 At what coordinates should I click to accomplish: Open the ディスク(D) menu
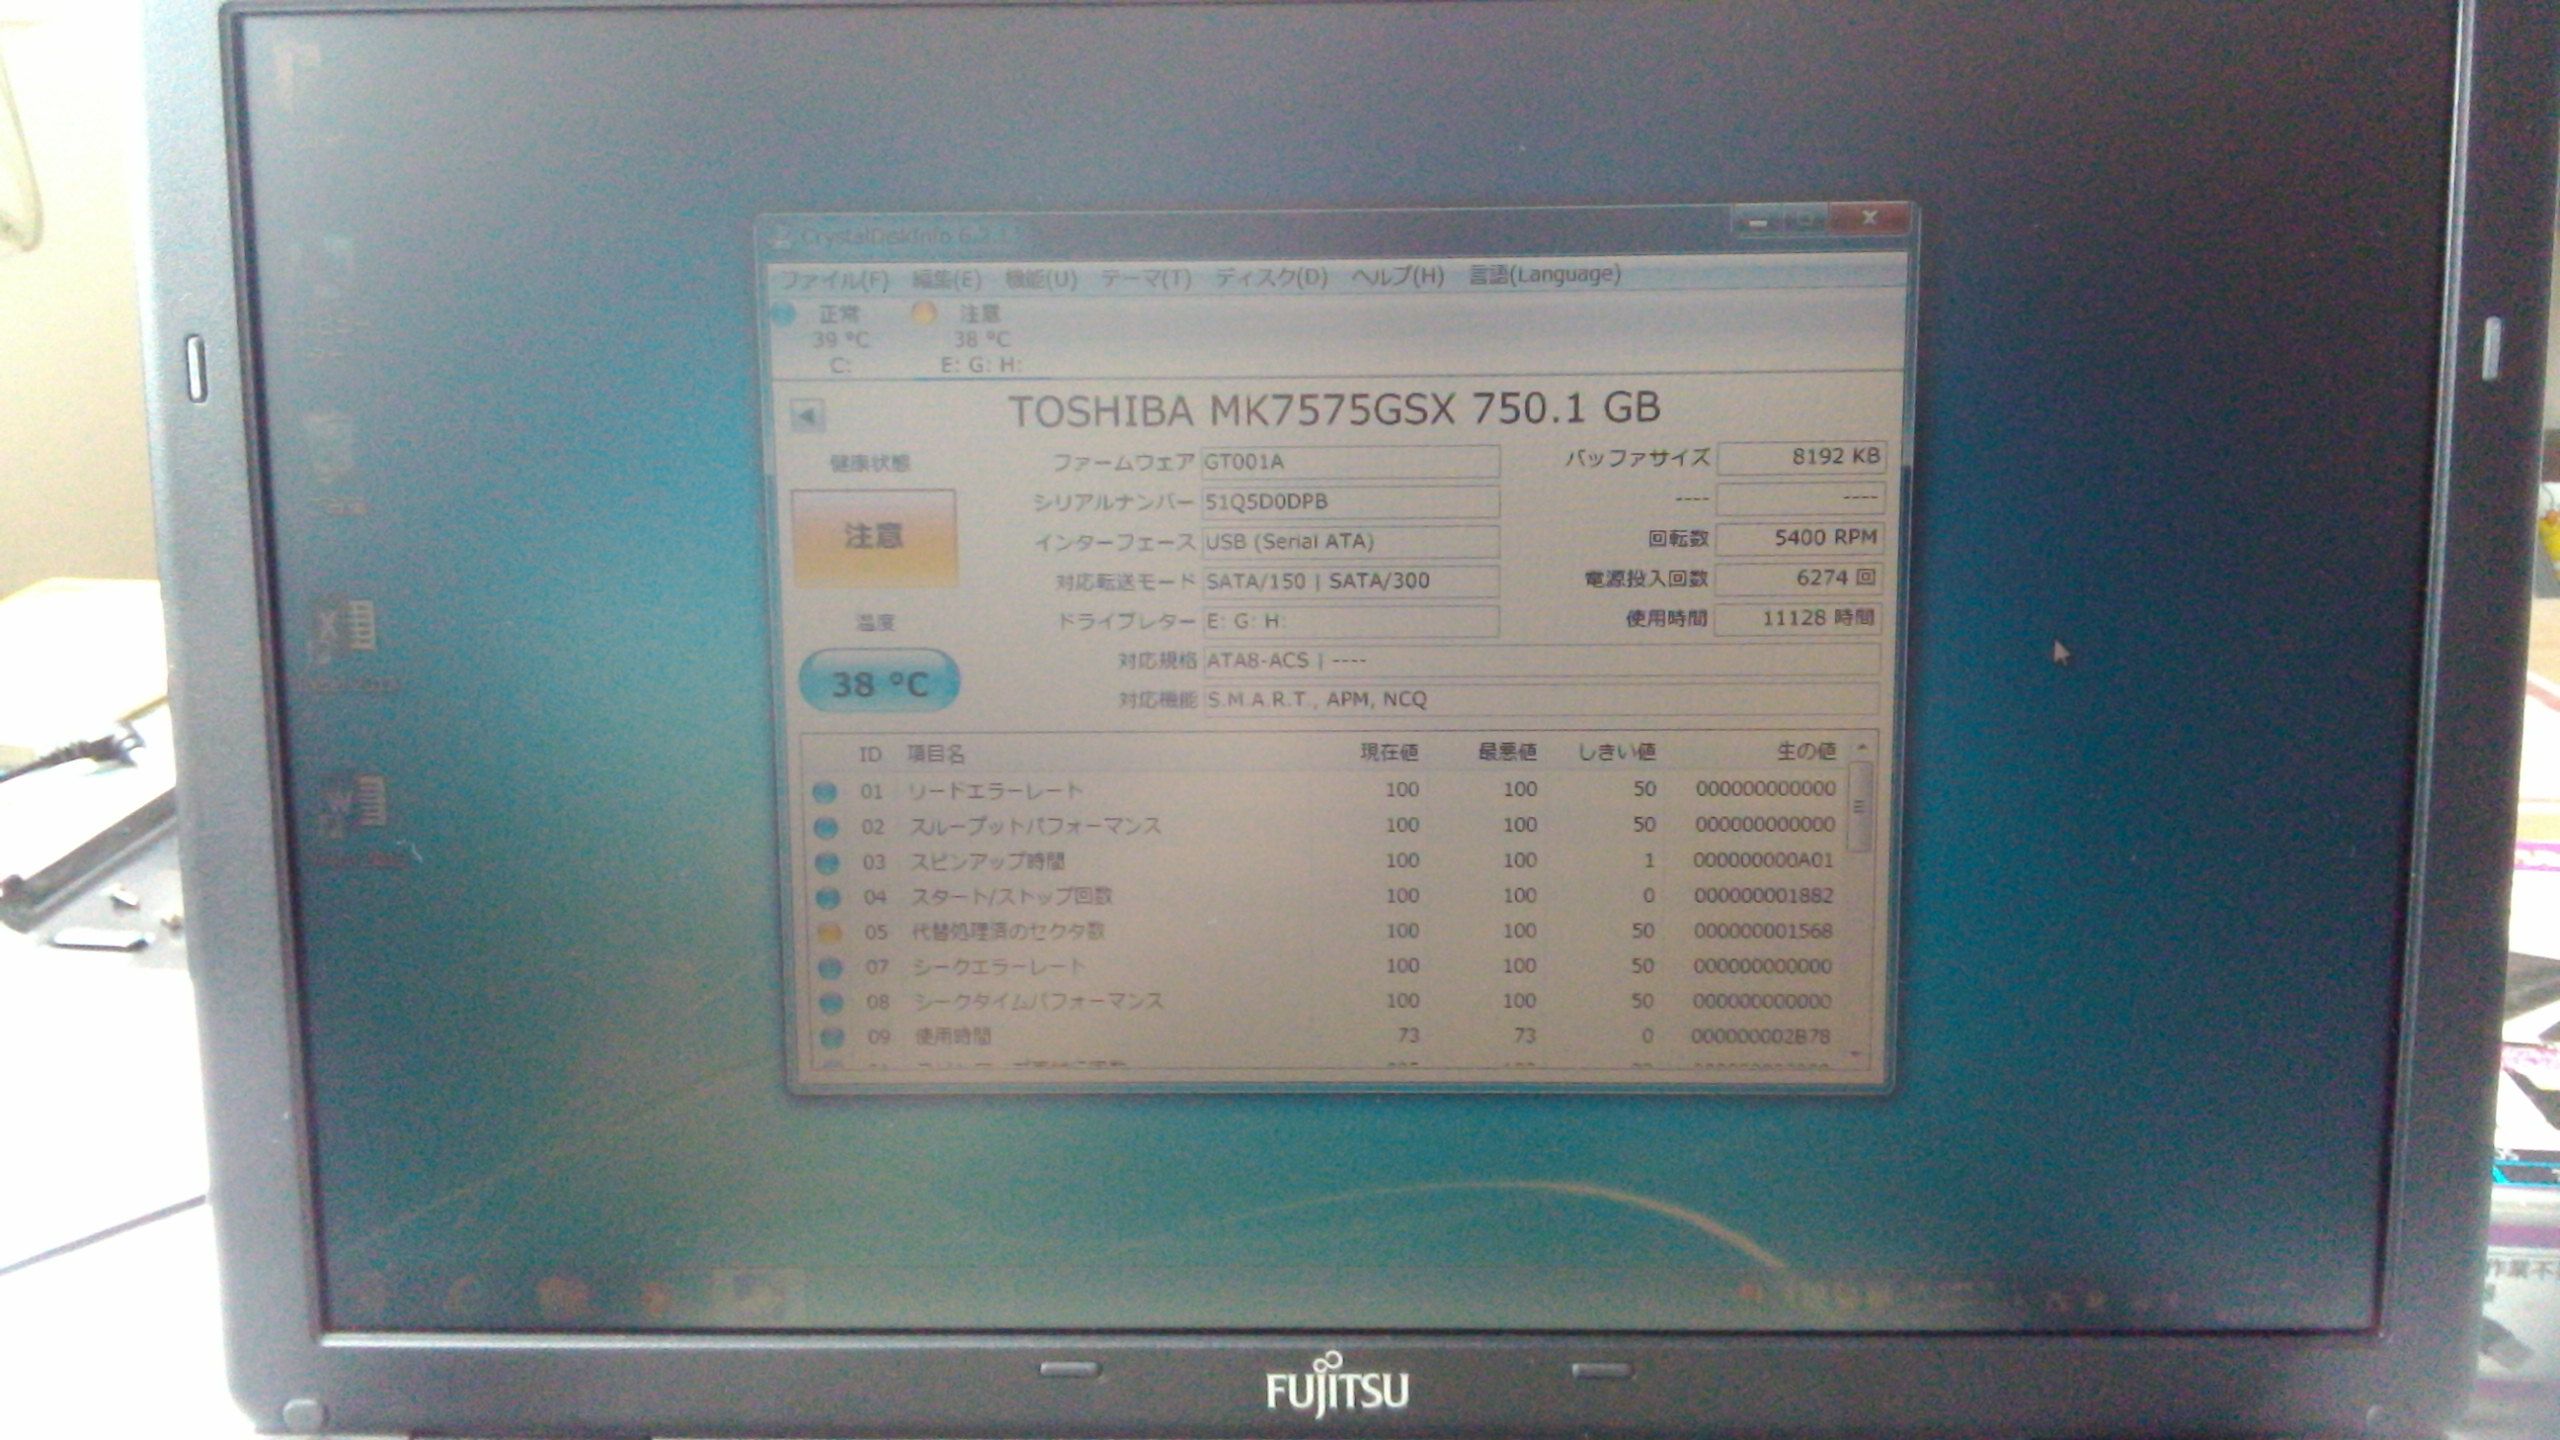(x=1270, y=276)
